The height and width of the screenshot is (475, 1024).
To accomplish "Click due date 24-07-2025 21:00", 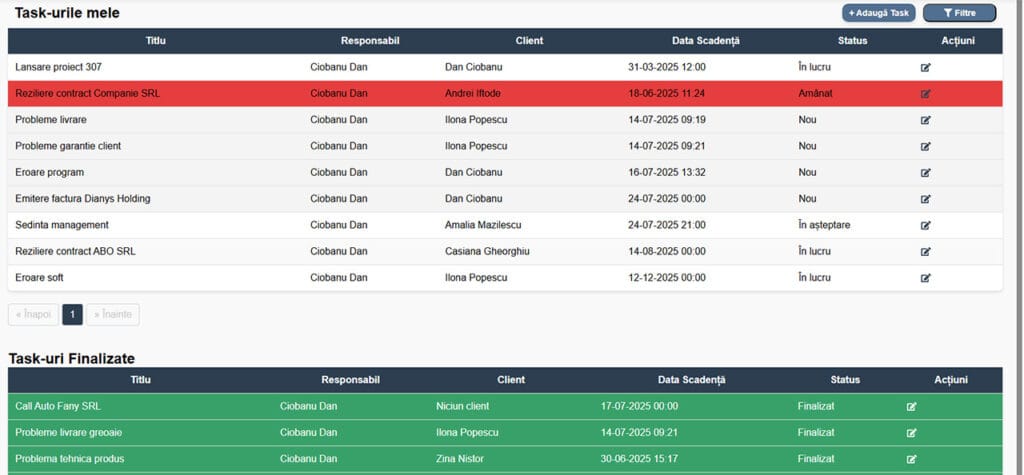I will pos(667,225).
